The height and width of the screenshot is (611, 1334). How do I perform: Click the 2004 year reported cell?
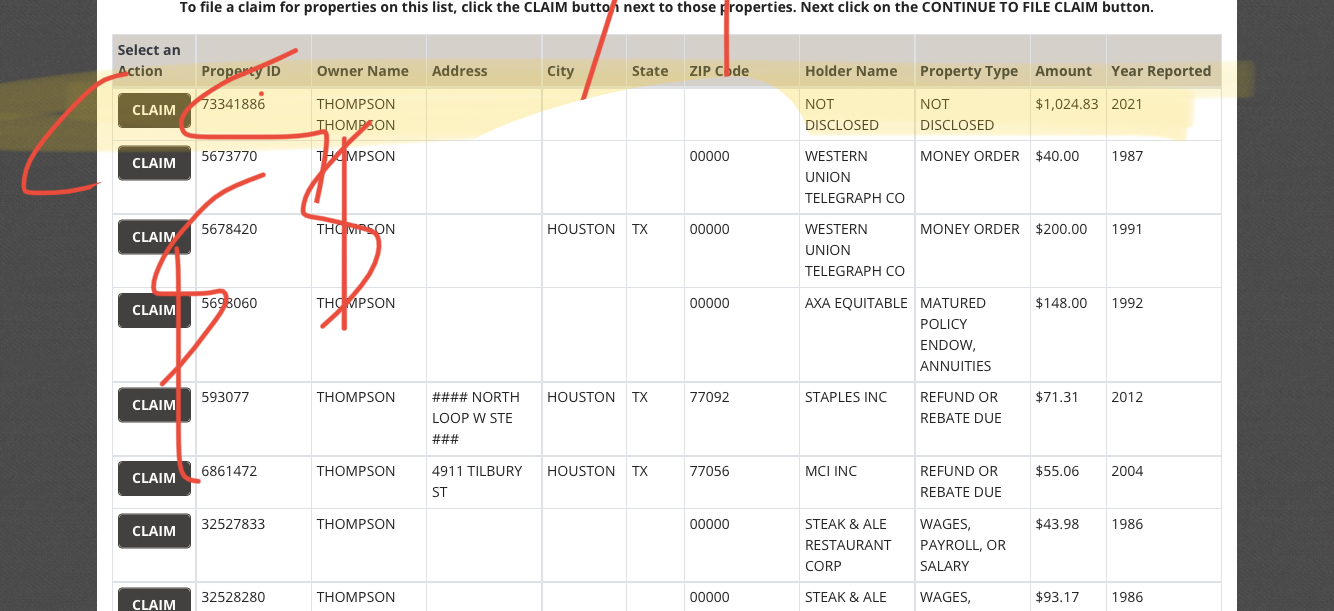1127,471
